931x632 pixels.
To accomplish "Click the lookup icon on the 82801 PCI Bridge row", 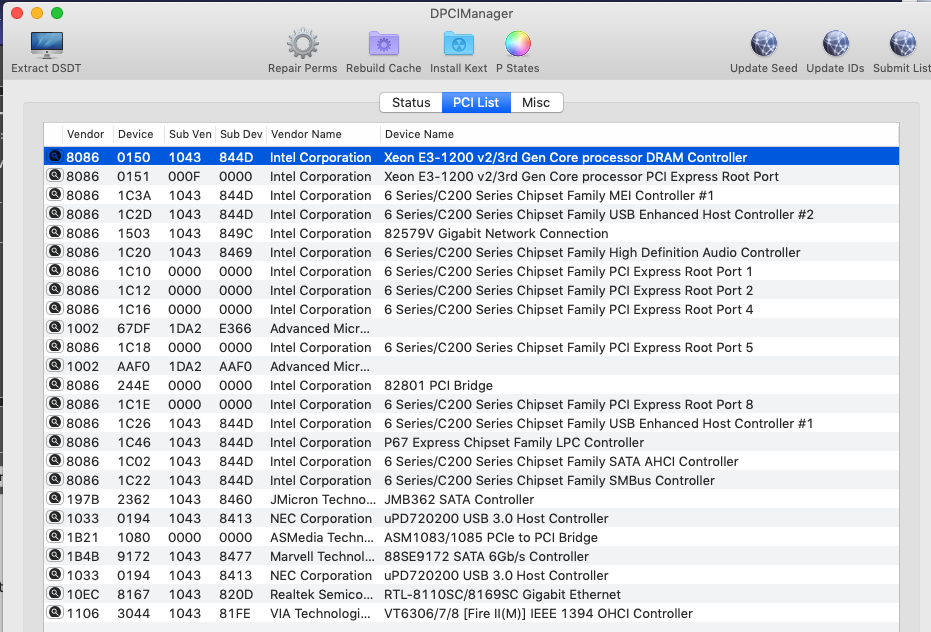I will click(x=55, y=385).
